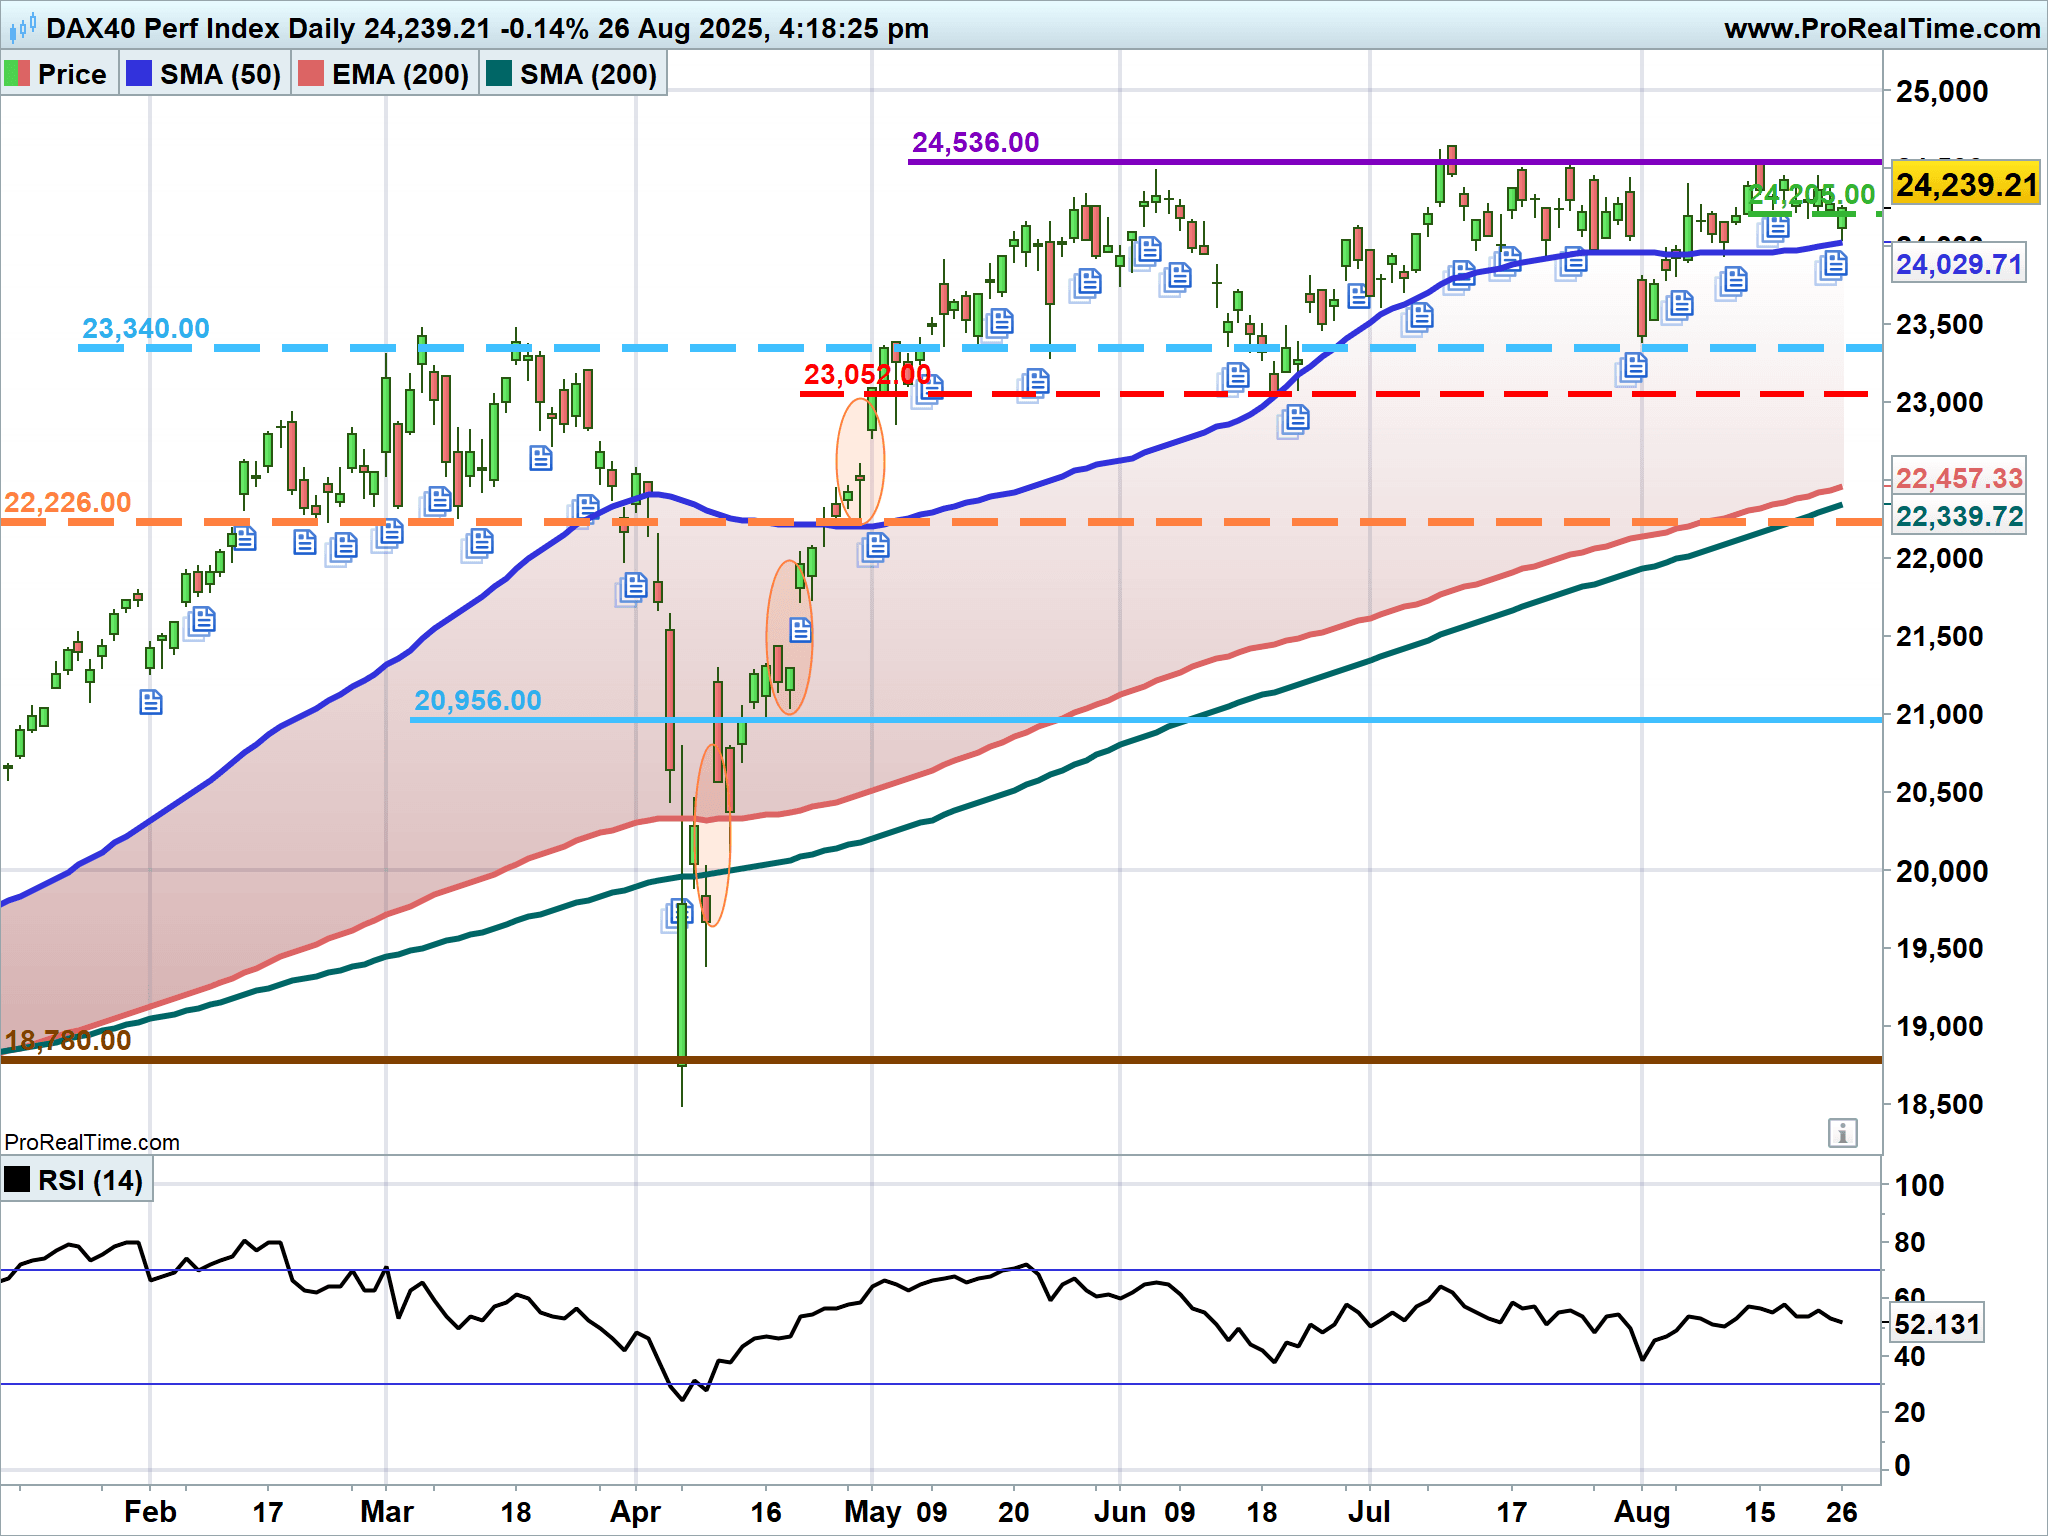Click the SMA 50 value tag 24,029.71
The width and height of the screenshot is (2048, 1536).
(1959, 264)
